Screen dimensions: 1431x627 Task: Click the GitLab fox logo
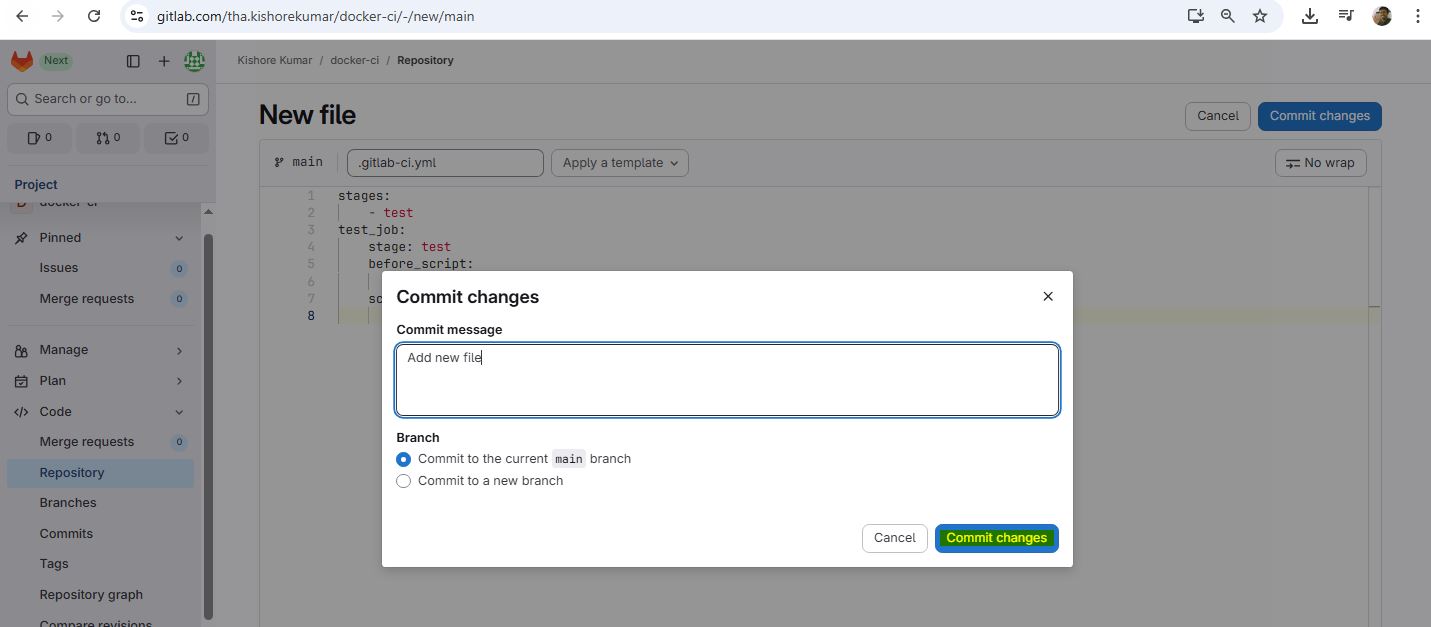pos(22,61)
